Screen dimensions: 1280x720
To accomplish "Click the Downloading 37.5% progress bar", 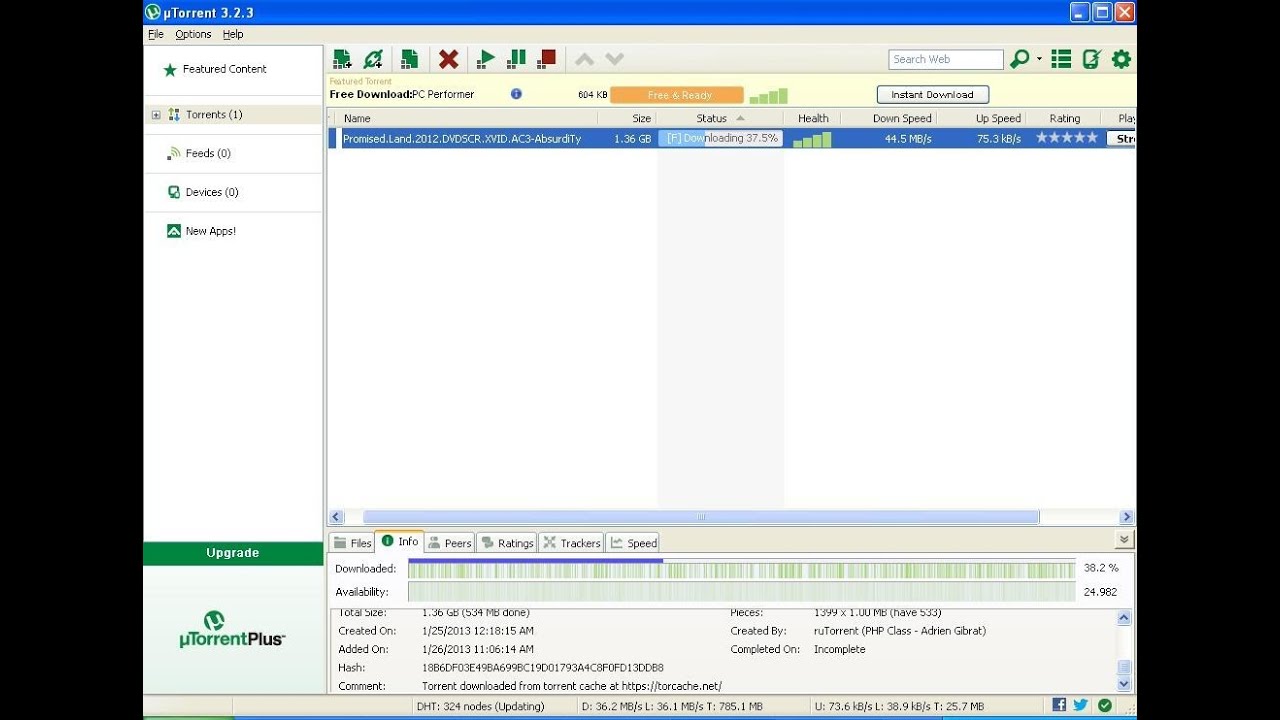I will pyautogui.click(x=720, y=138).
